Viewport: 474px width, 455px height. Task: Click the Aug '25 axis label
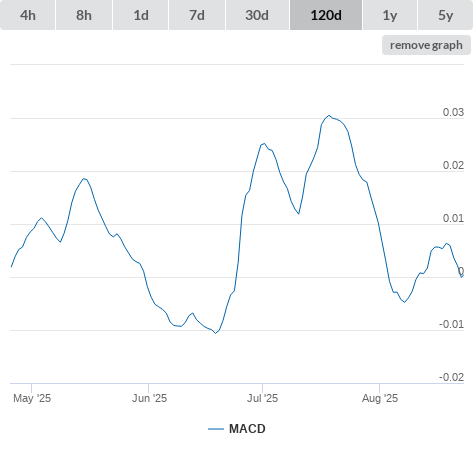click(380, 398)
